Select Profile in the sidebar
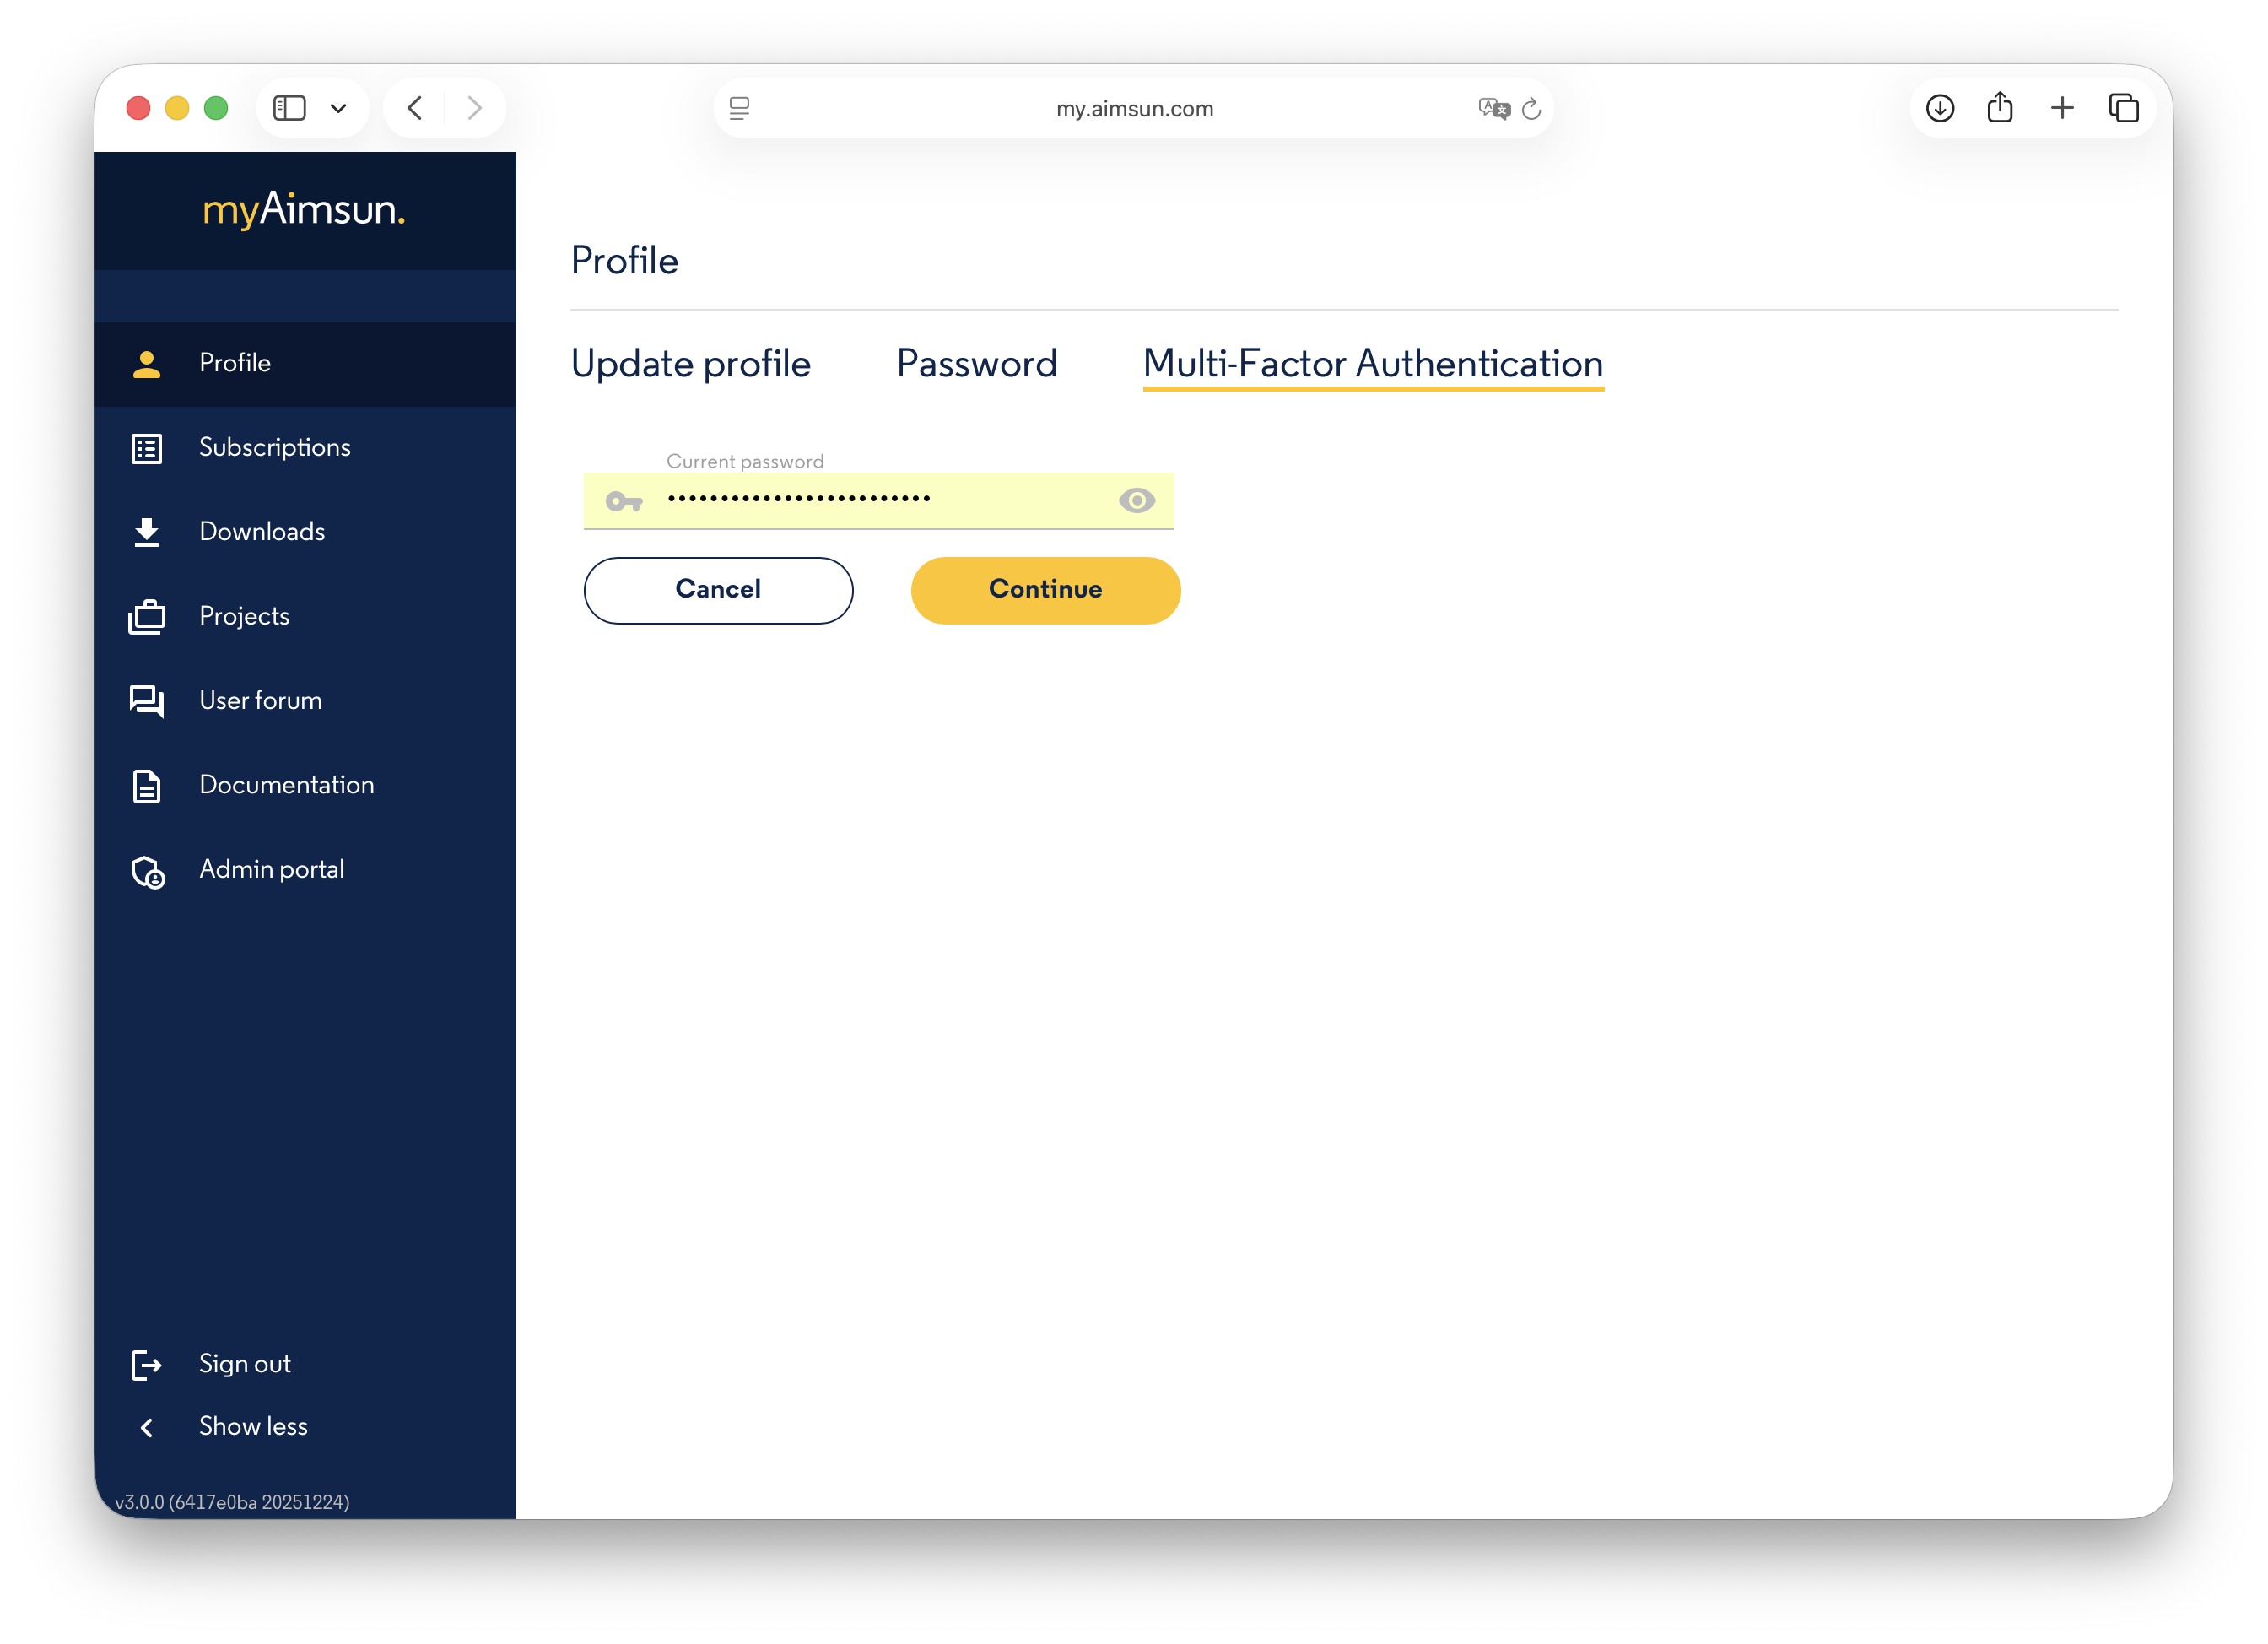This screenshot has width=2268, height=1644. click(234, 363)
